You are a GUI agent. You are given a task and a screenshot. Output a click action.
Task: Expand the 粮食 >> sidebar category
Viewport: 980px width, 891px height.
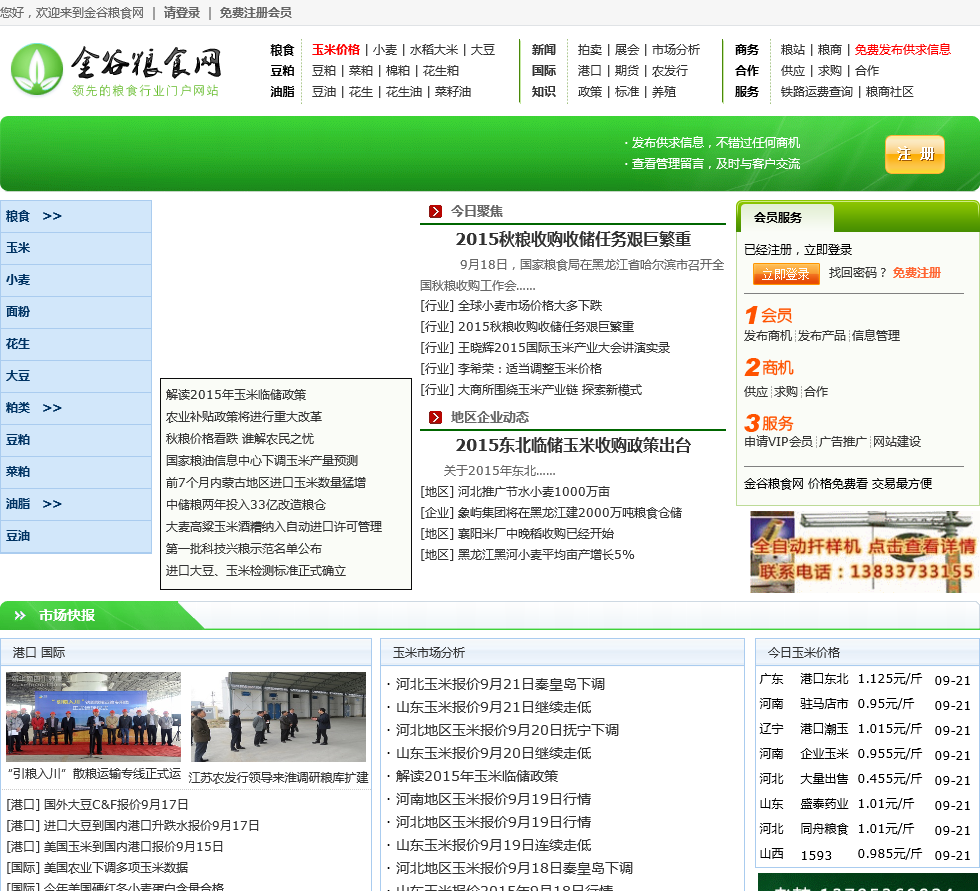pyautogui.click(x=76, y=216)
